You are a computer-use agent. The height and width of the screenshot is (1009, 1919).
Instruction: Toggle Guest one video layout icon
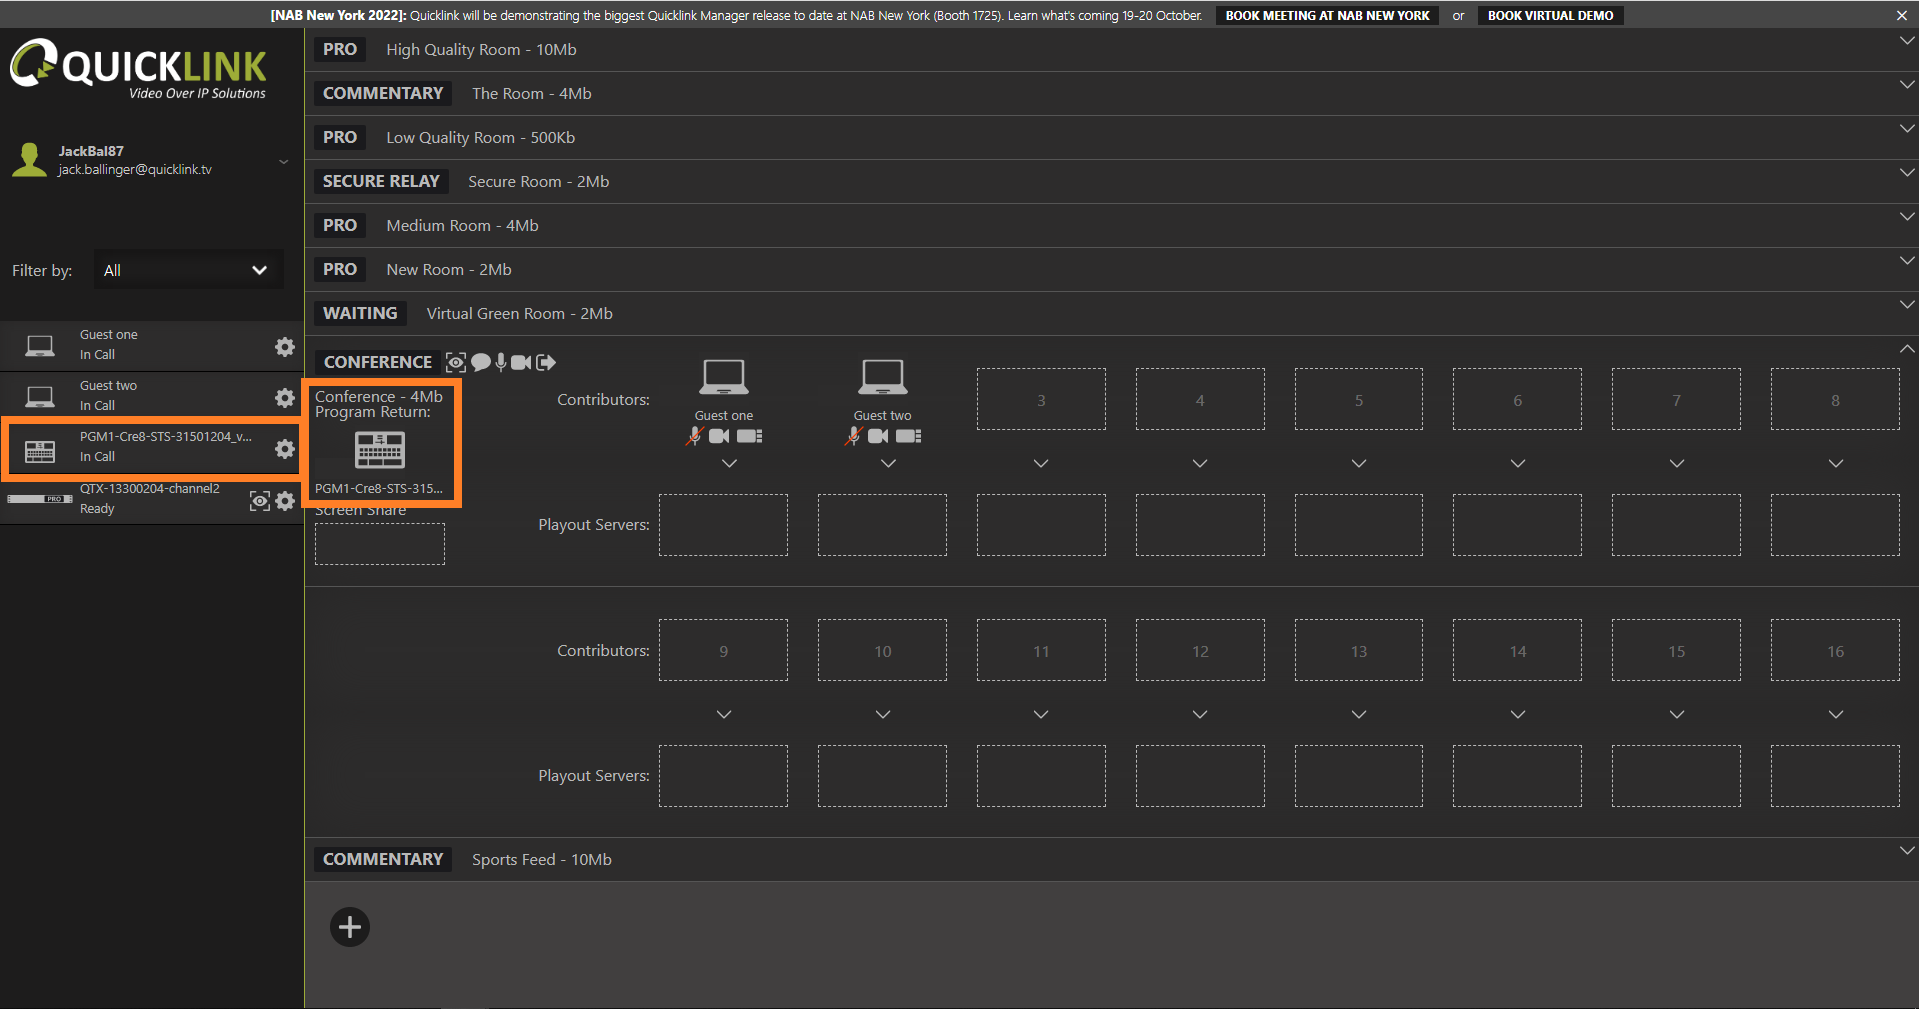pyautogui.click(x=750, y=436)
